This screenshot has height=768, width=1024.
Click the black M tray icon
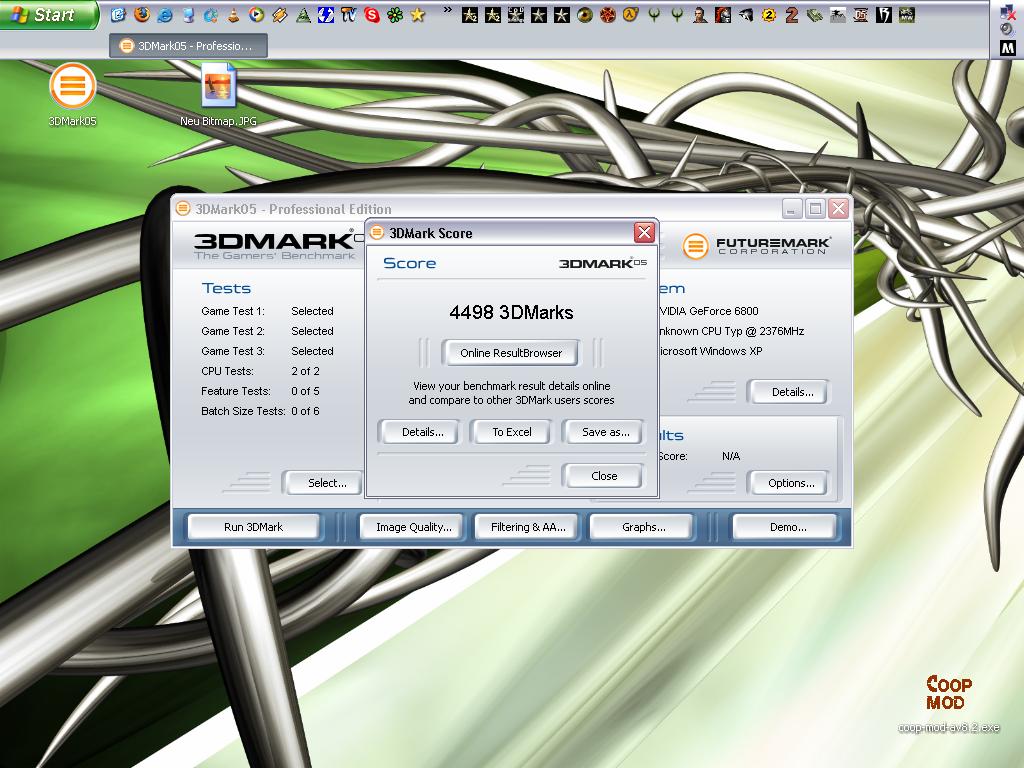coord(1008,48)
